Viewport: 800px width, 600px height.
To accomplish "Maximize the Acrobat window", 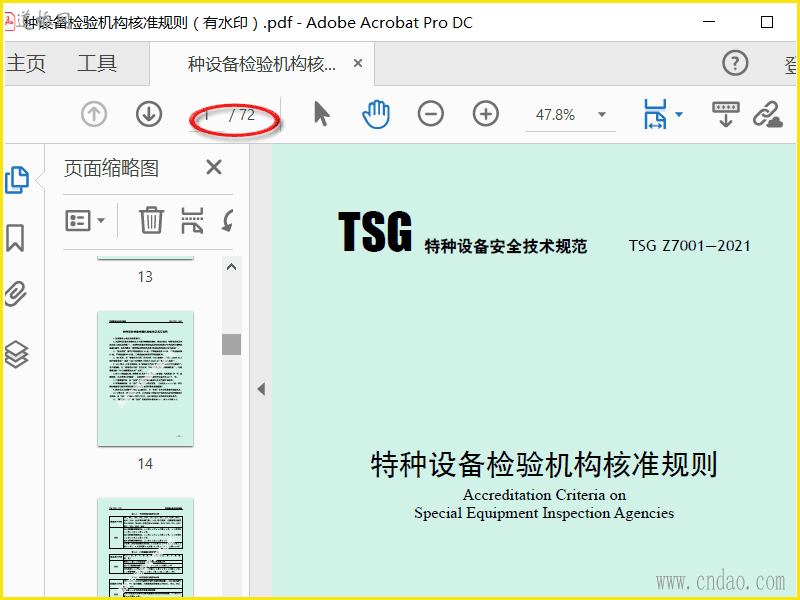I will tap(767, 22).
